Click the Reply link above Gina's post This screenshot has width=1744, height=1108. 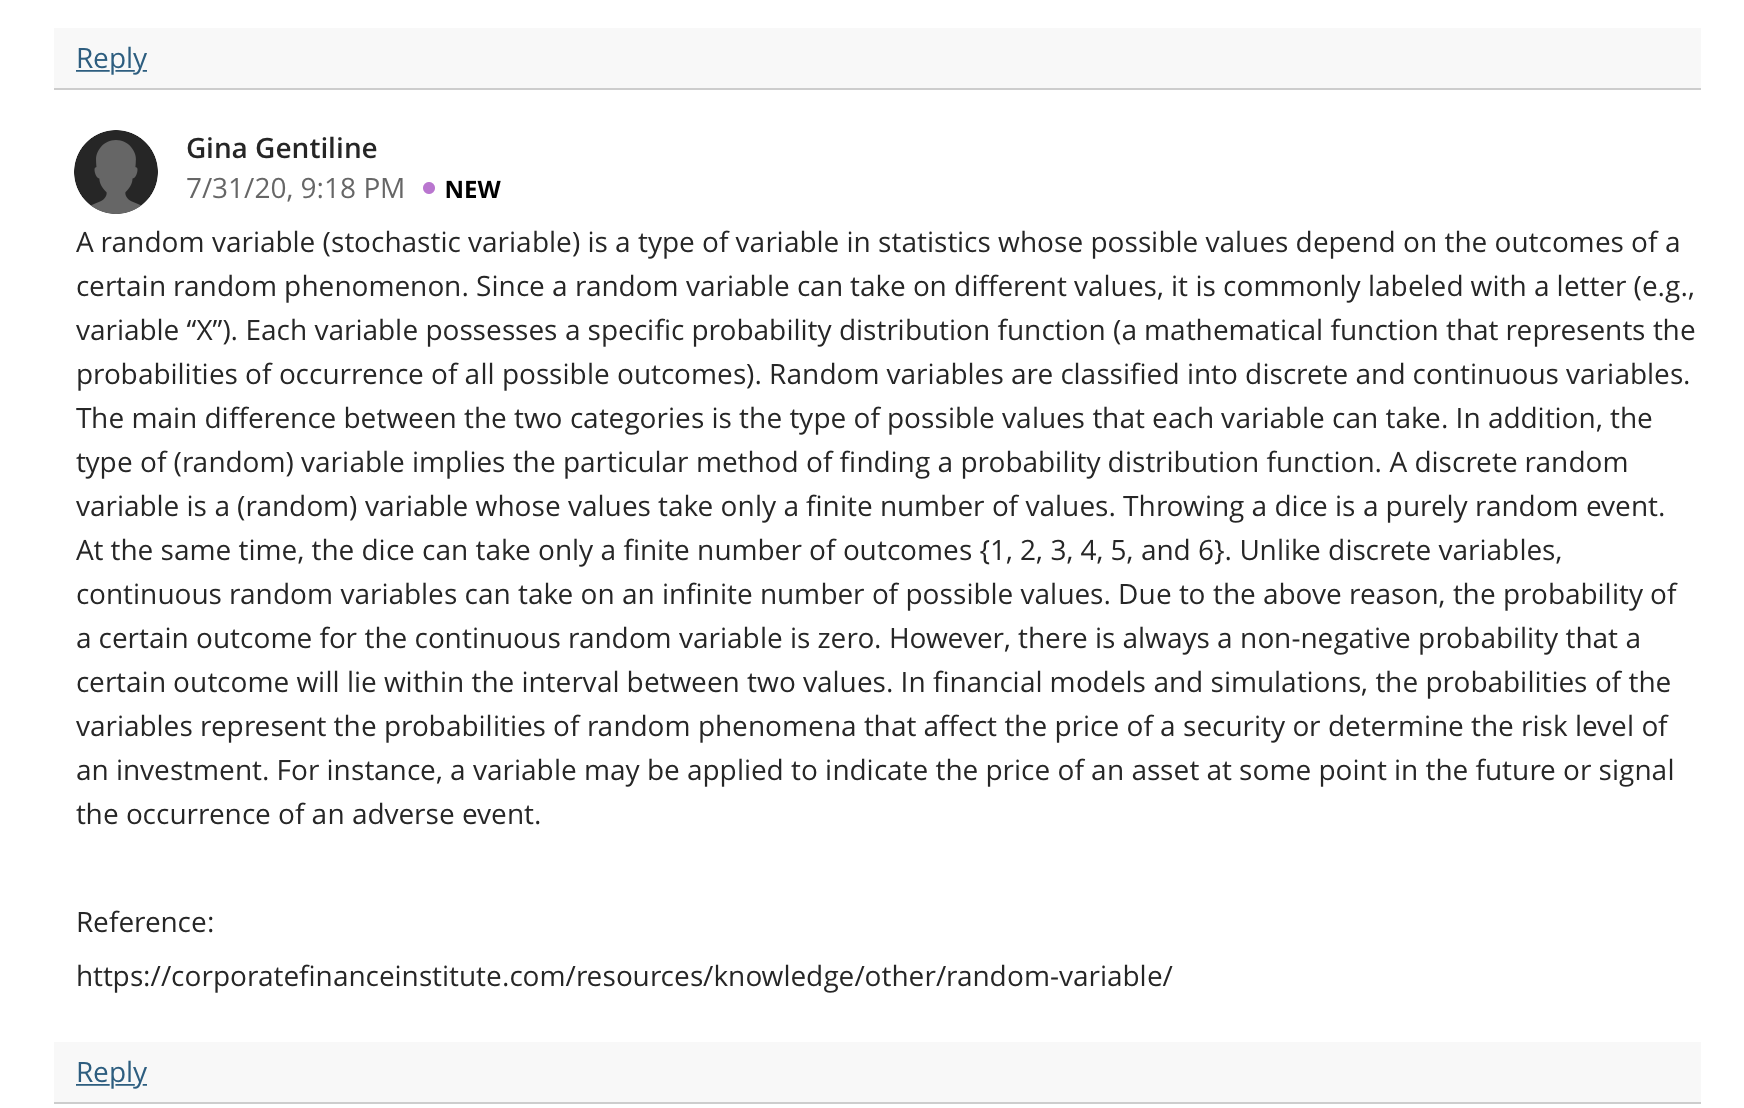[x=111, y=58]
